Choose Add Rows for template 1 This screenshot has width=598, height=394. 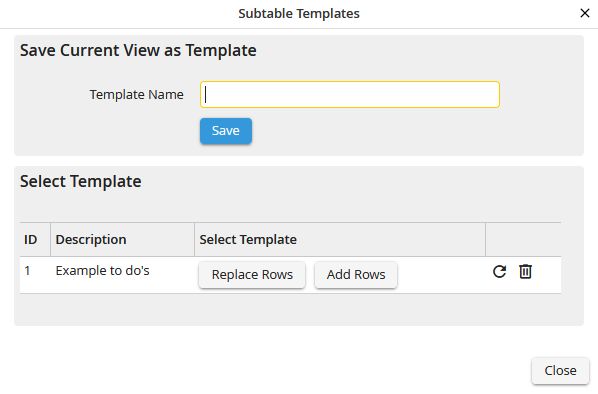[x=356, y=275]
